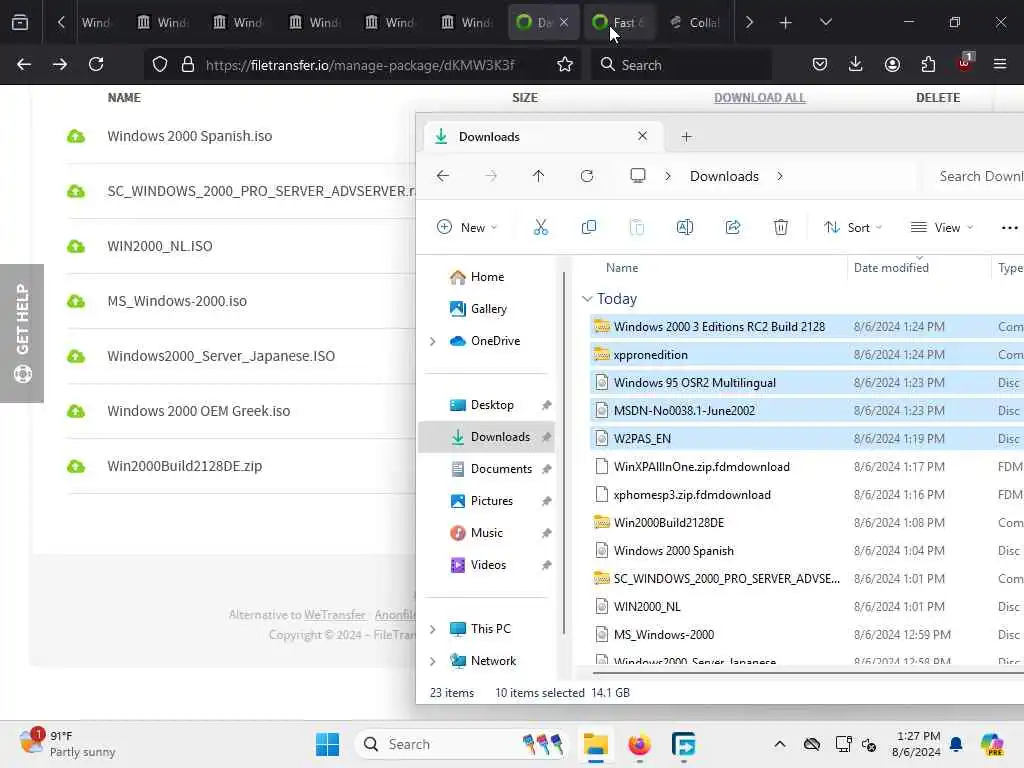Download Windows 2000 Spanish.iso cloud icon
1024x768 pixels.
[76, 136]
